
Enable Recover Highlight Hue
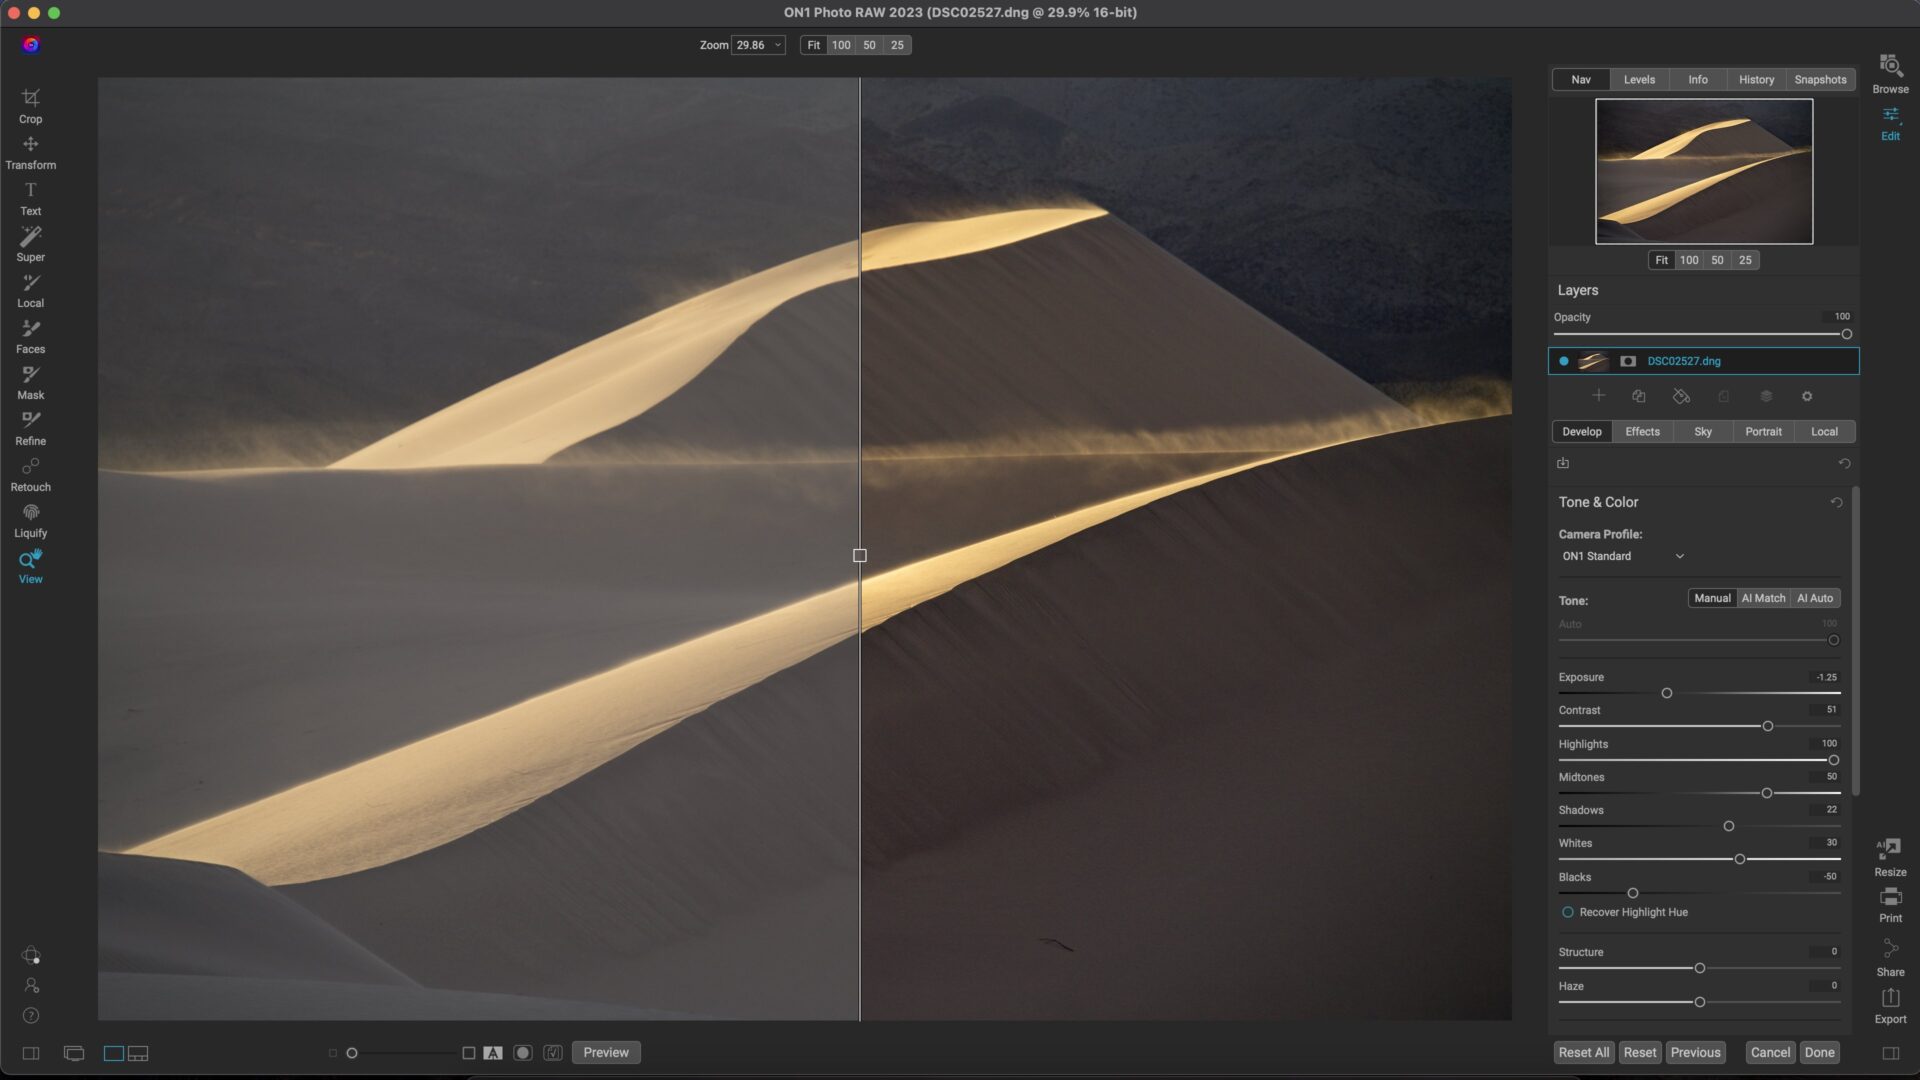(1567, 912)
